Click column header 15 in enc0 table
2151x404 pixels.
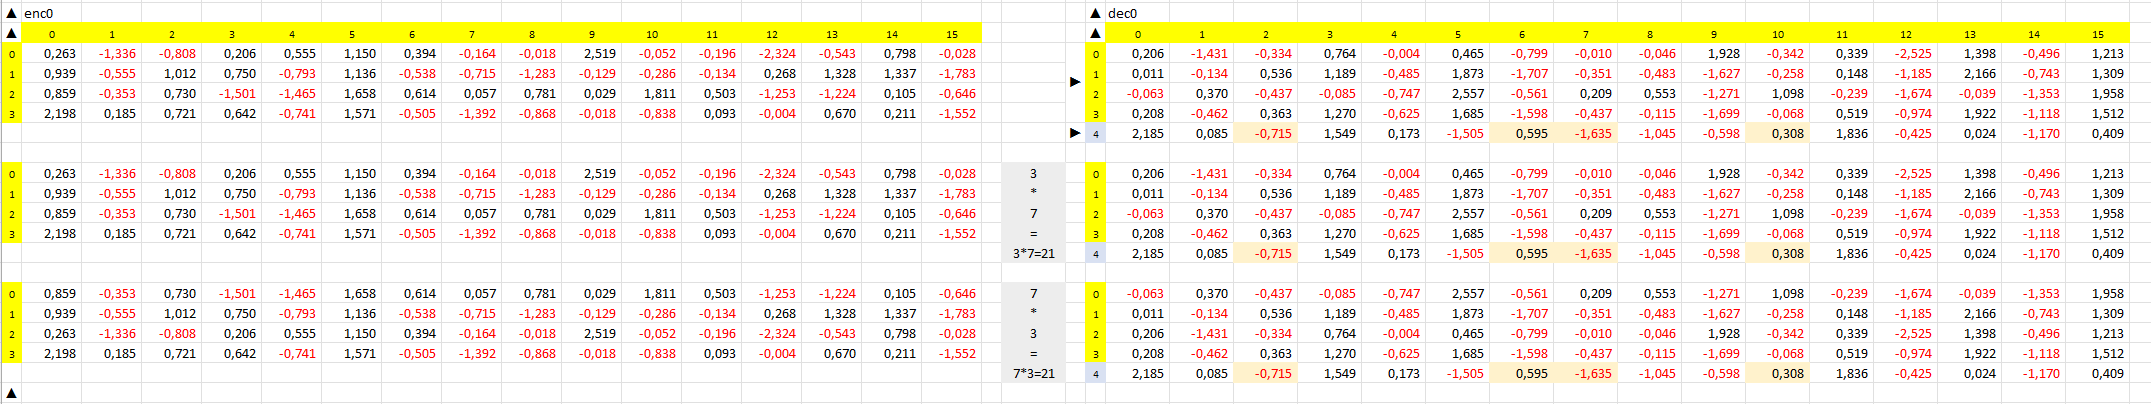pos(951,34)
